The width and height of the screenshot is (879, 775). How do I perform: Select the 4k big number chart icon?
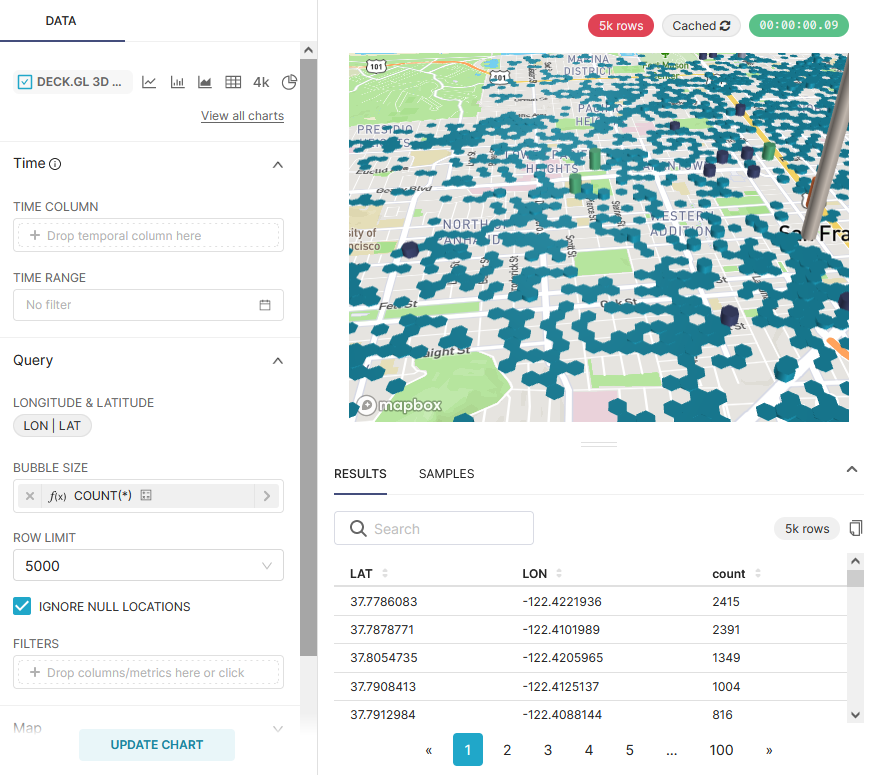click(261, 82)
